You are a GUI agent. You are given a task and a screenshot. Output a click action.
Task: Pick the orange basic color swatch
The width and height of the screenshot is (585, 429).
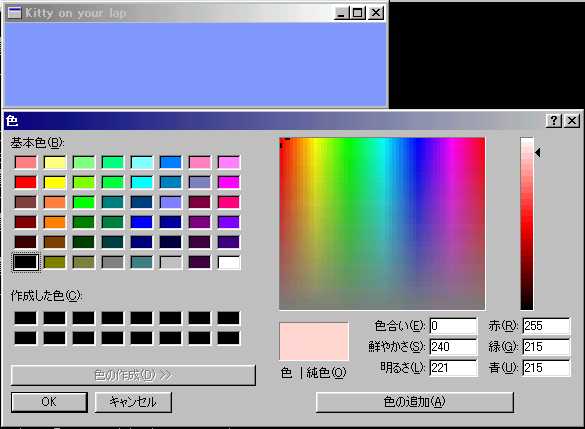tap(55, 222)
